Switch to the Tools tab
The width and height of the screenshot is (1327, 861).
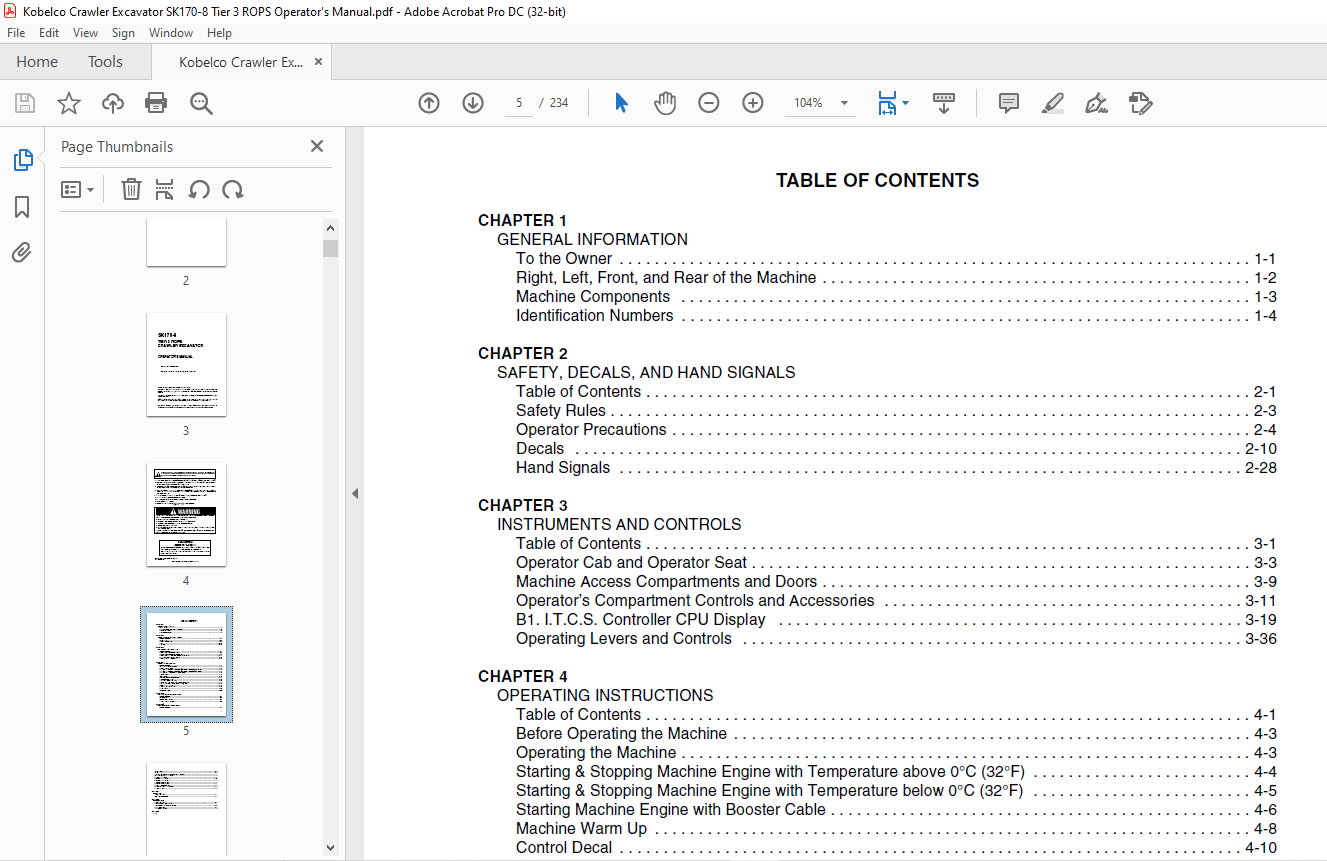click(x=105, y=62)
